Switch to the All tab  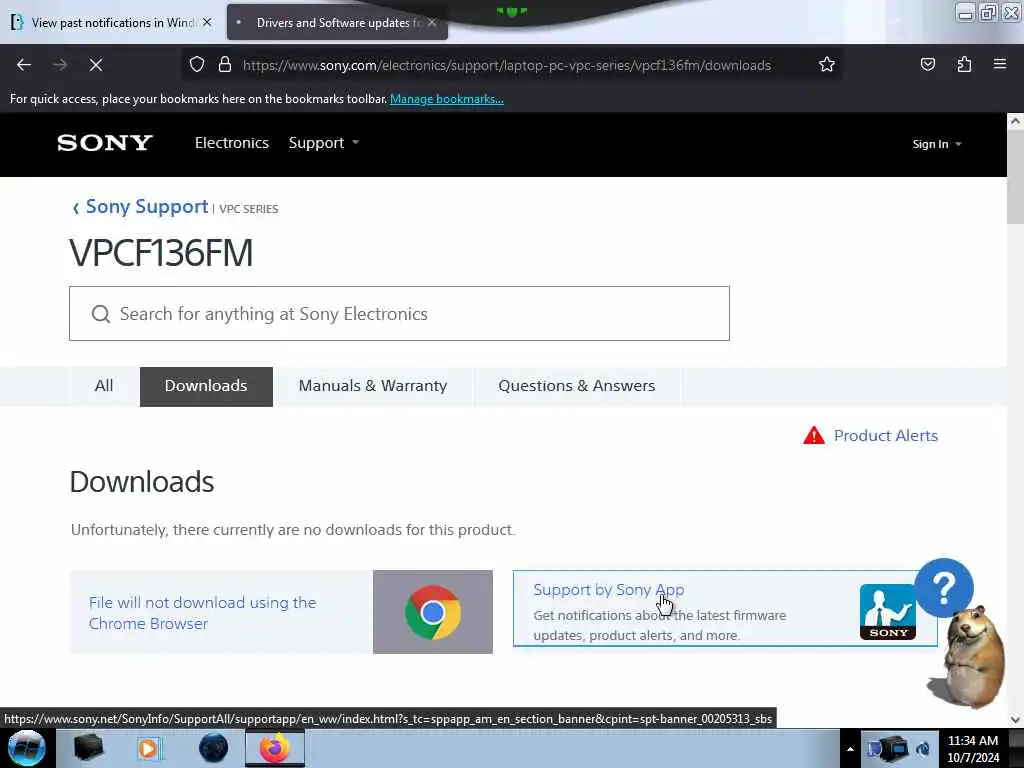pos(104,386)
